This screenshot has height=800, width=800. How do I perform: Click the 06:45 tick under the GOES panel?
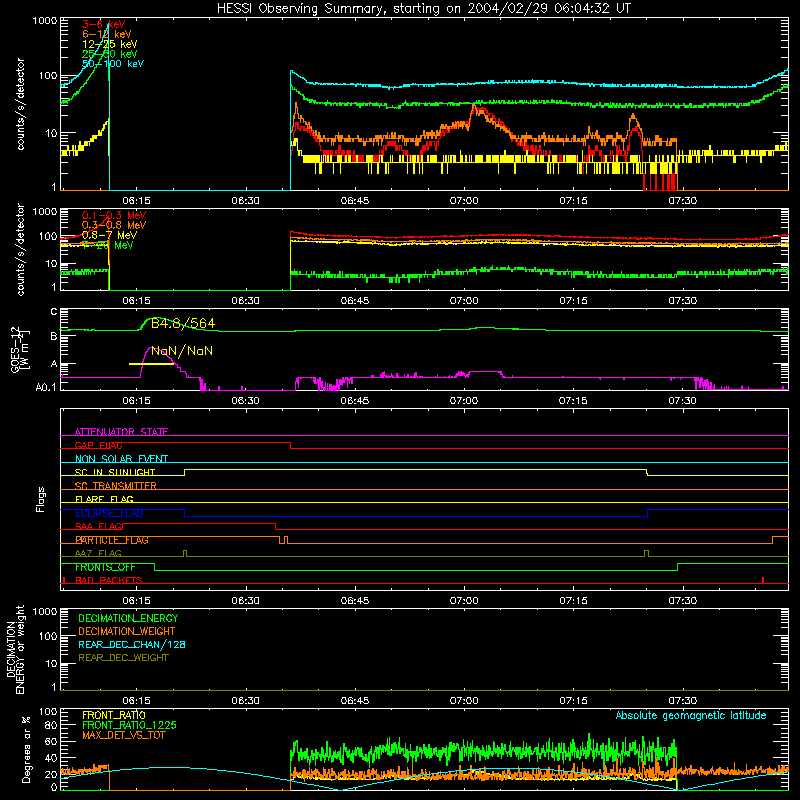click(355, 401)
